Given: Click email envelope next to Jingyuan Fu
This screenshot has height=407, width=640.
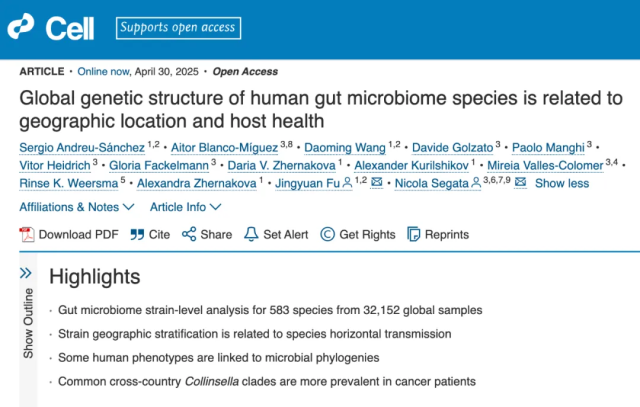Looking at the screenshot, I should (x=376, y=182).
